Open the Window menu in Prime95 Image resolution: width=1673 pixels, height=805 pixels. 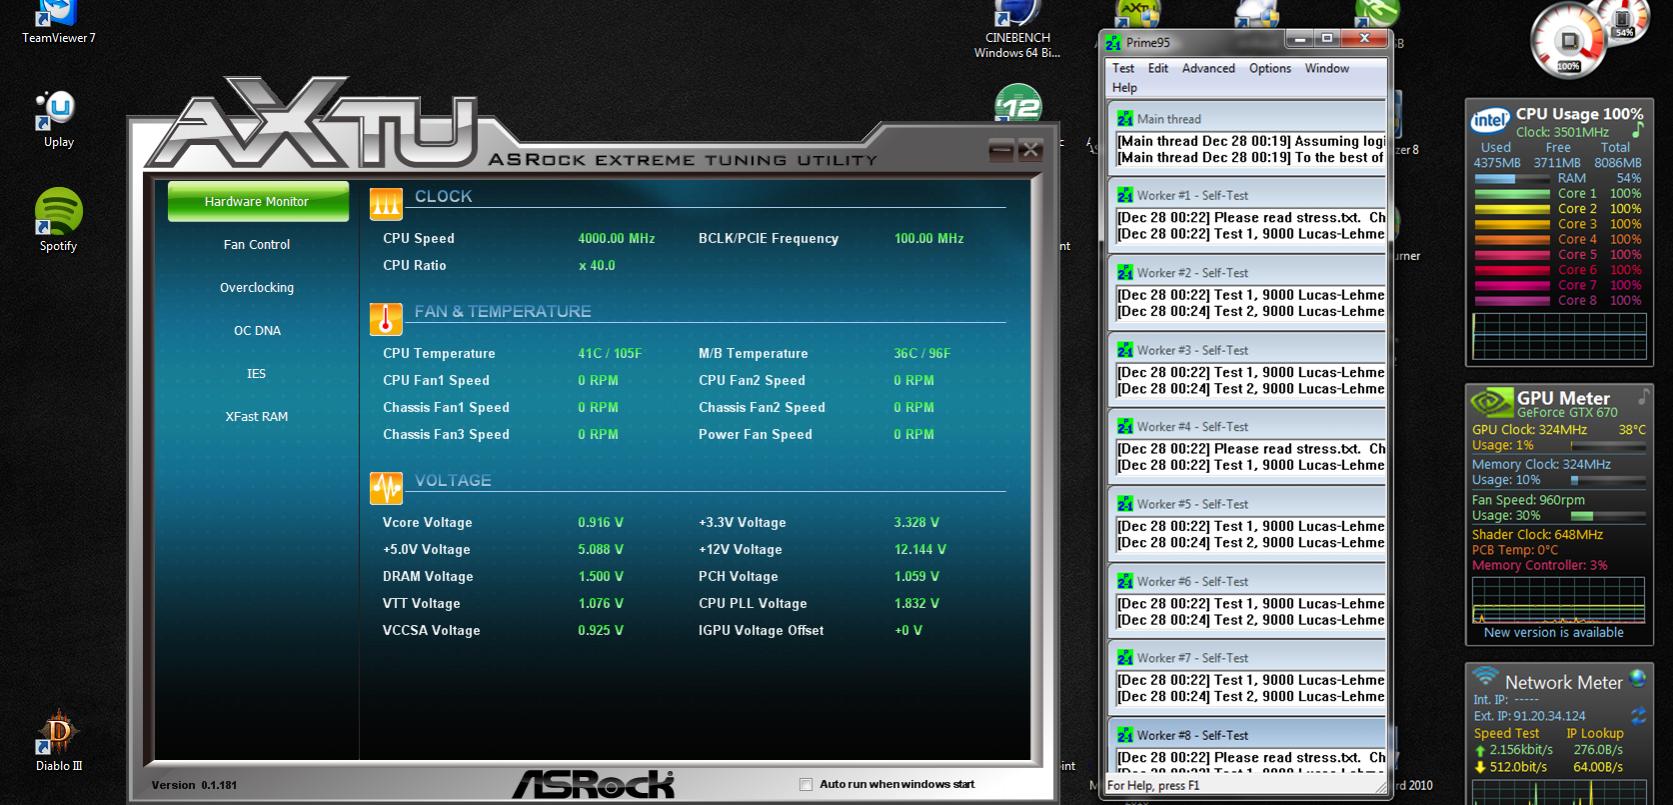pyautogui.click(x=1327, y=68)
